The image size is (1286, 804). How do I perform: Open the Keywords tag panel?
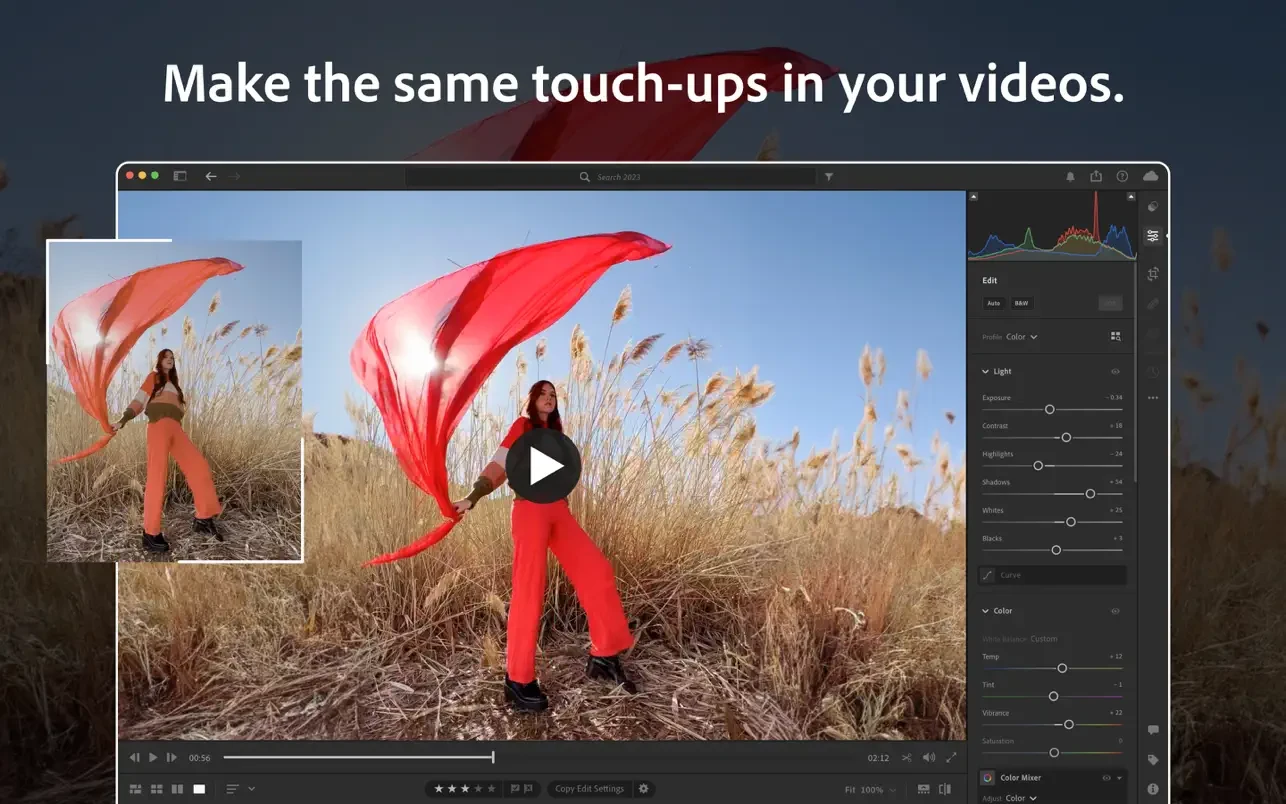[1153, 760]
